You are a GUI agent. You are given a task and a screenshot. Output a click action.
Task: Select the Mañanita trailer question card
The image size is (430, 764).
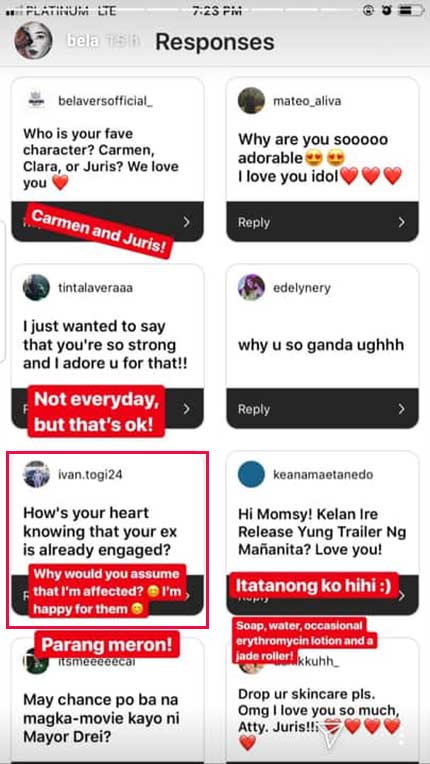pyautogui.click(x=322, y=533)
